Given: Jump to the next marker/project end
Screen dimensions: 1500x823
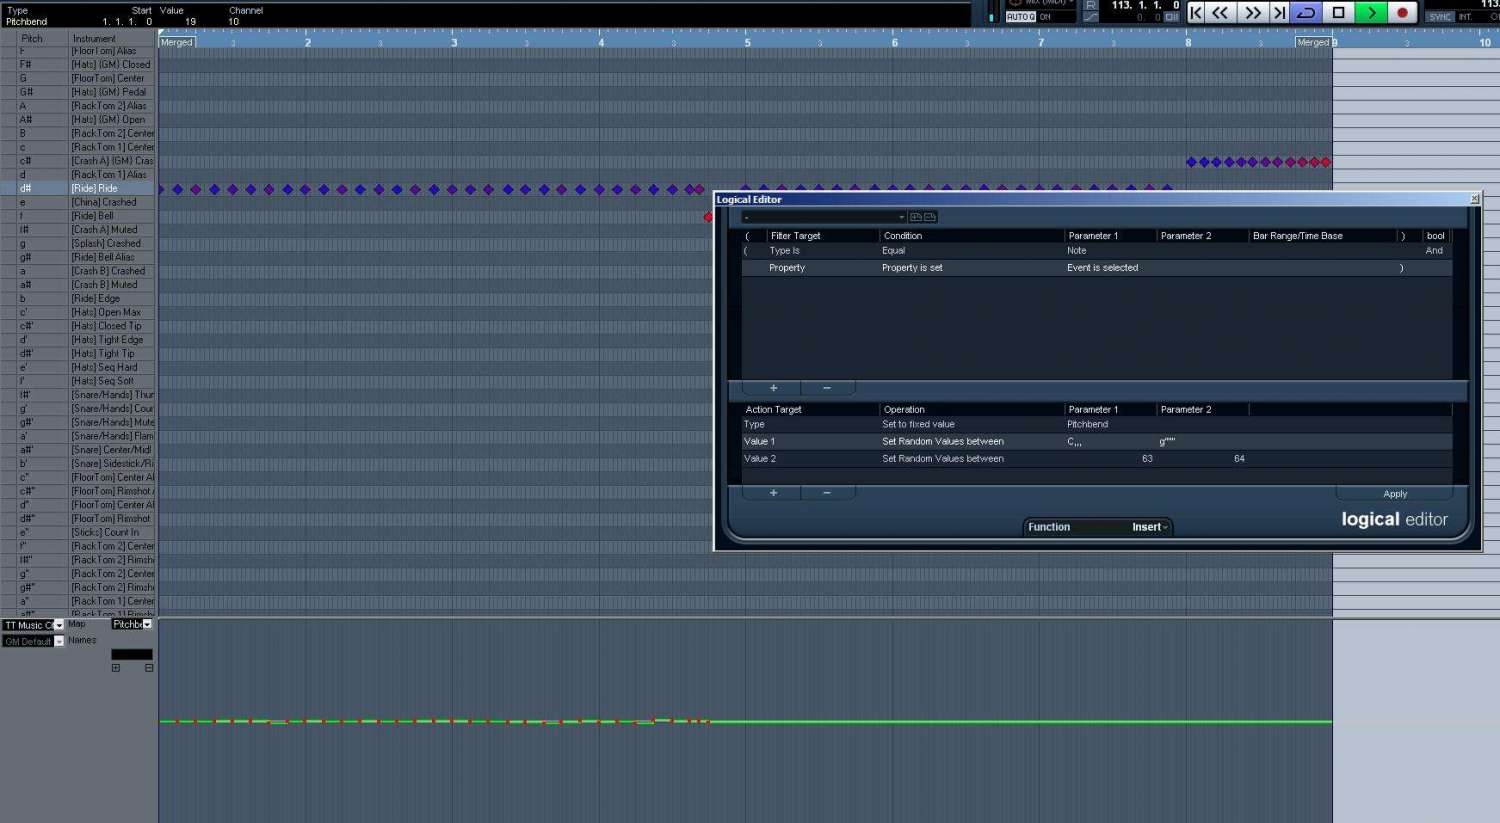Looking at the screenshot, I should click(1279, 13).
